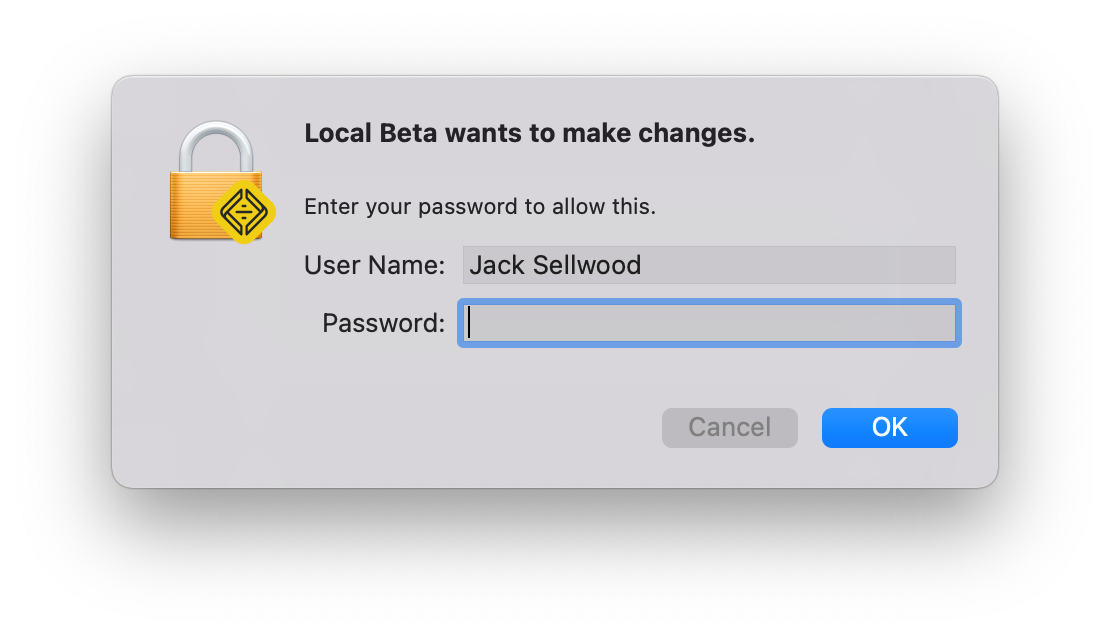Dismiss the prompt with Cancel
Screen dimensions: 1110x636
[x=729, y=427]
